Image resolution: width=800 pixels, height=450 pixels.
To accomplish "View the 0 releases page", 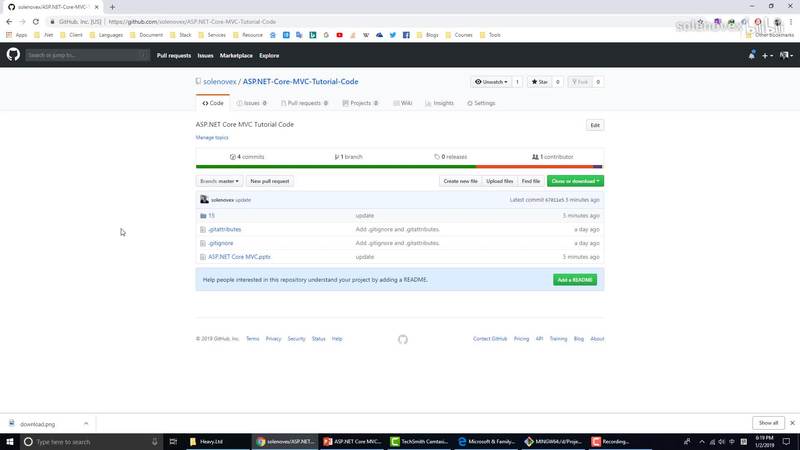I will tap(451, 157).
